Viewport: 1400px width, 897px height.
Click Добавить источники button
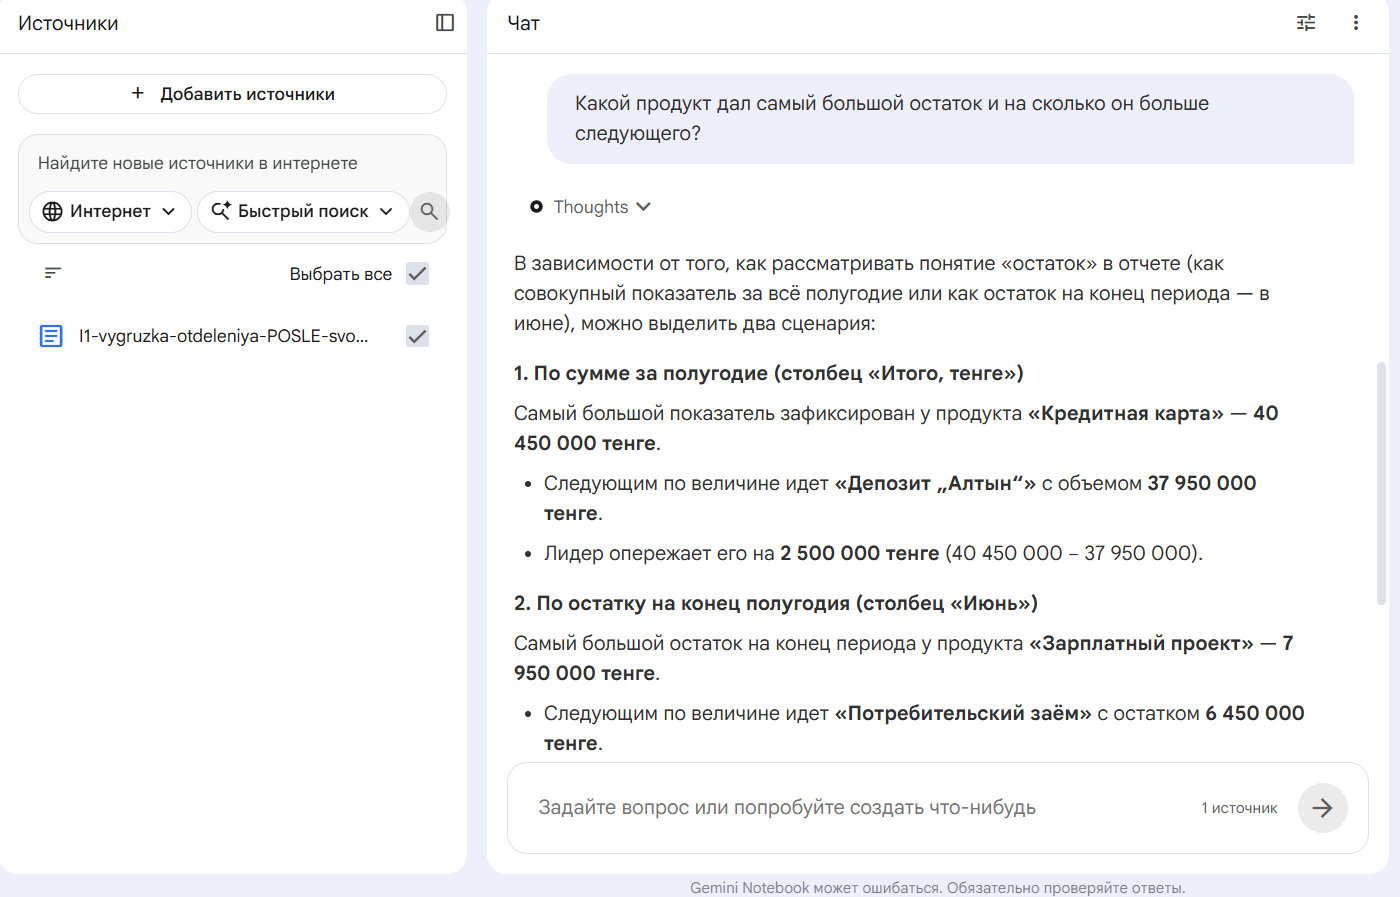click(232, 94)
